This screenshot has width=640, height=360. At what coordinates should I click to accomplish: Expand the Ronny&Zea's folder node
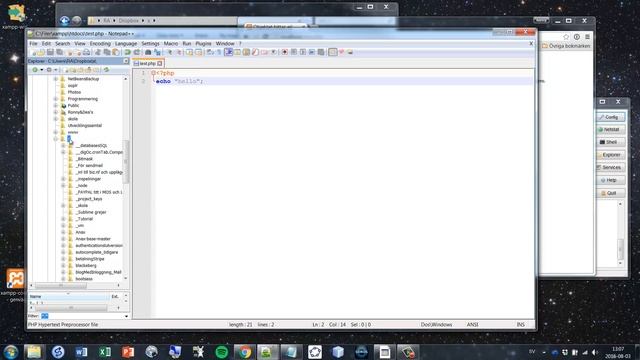(56, 112)
